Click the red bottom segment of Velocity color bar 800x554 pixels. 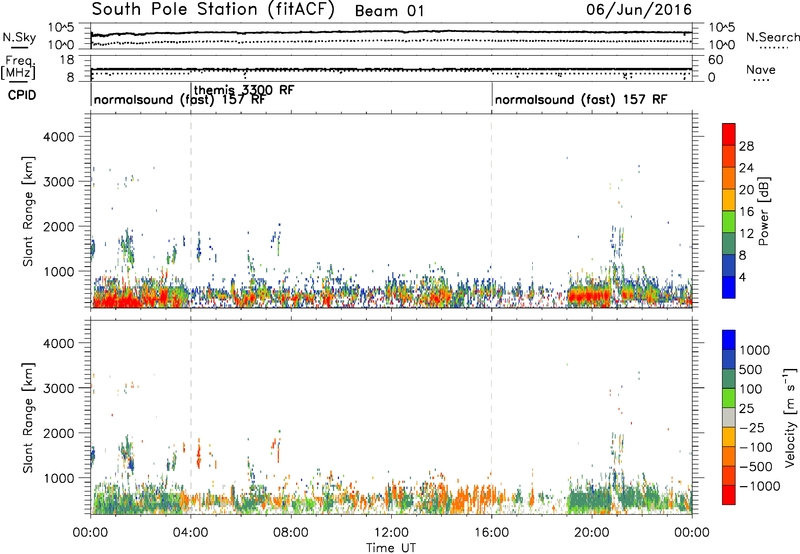(729, 495)
